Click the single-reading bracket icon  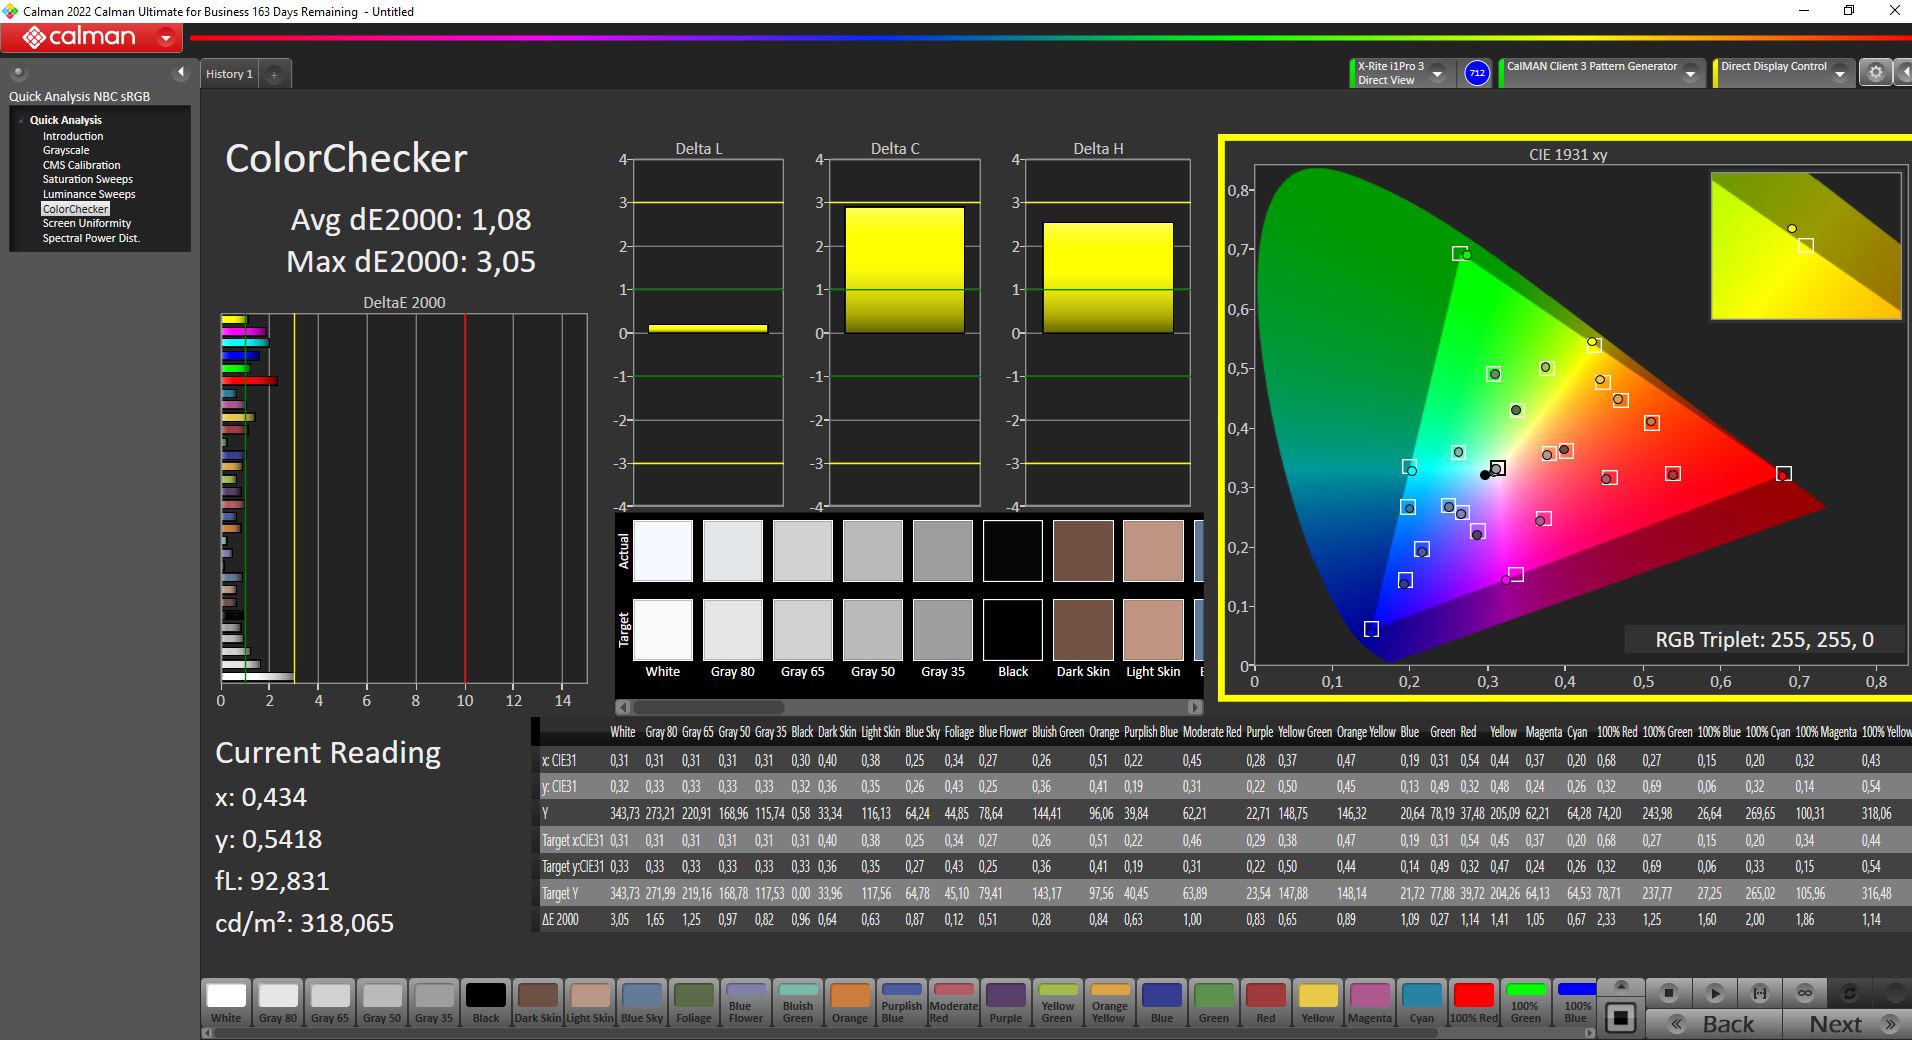coord(1760,993)
